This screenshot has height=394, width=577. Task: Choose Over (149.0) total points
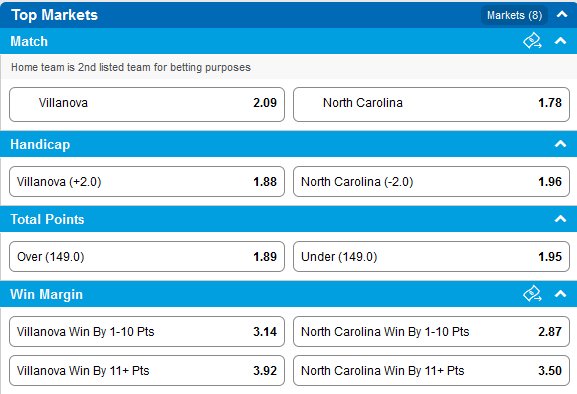pos(147,256)
